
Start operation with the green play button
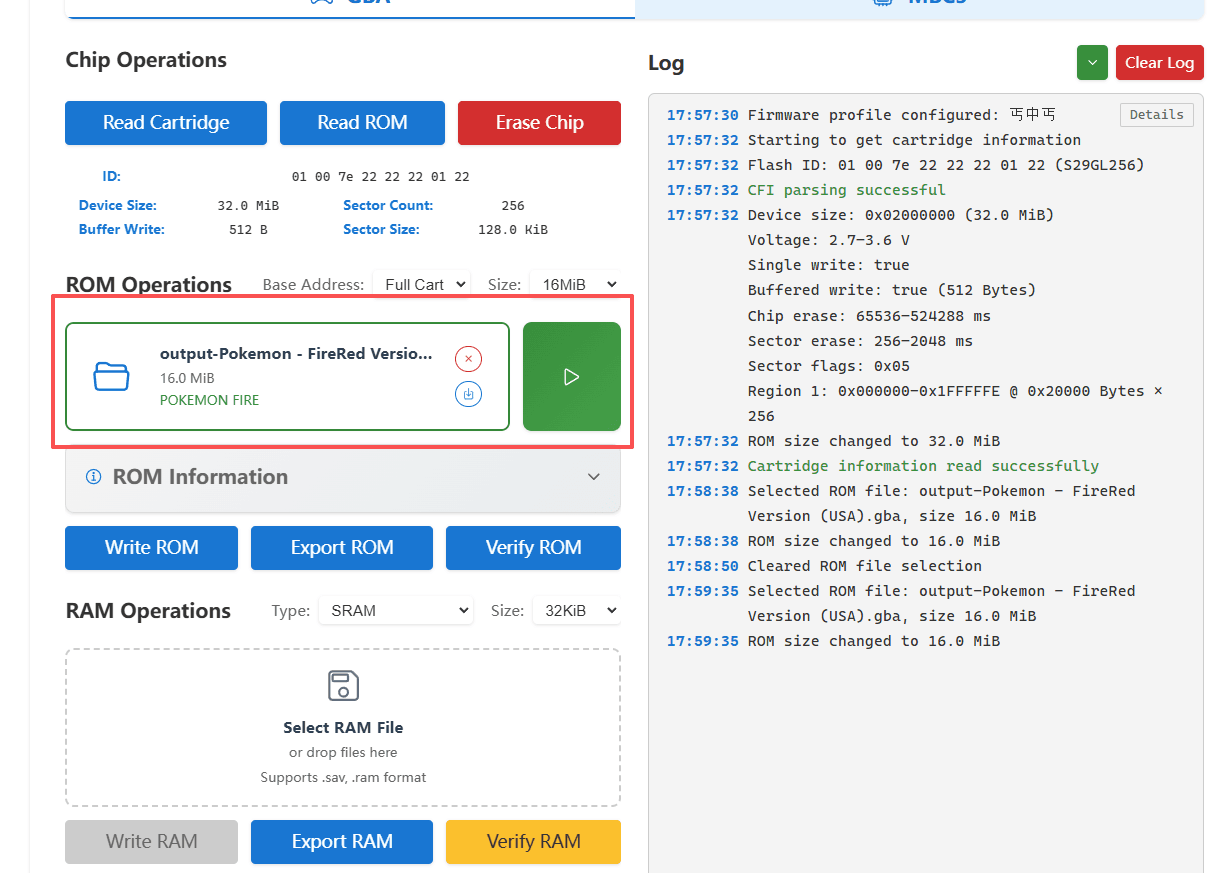572,376
